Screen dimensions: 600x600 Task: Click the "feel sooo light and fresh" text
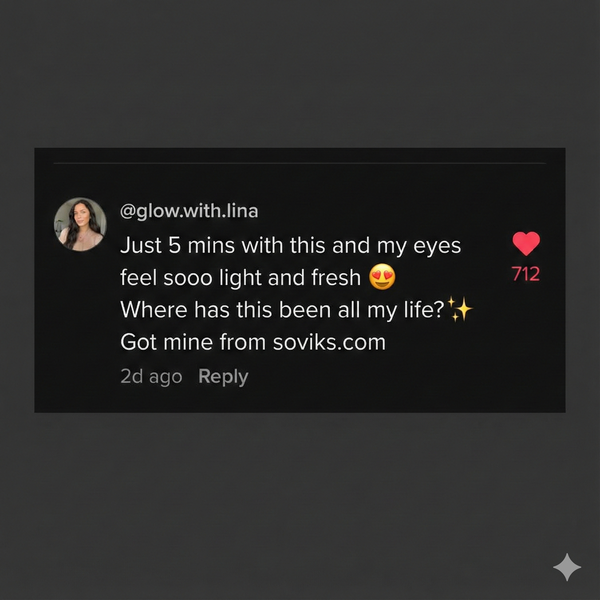click(x=240, y=277)
